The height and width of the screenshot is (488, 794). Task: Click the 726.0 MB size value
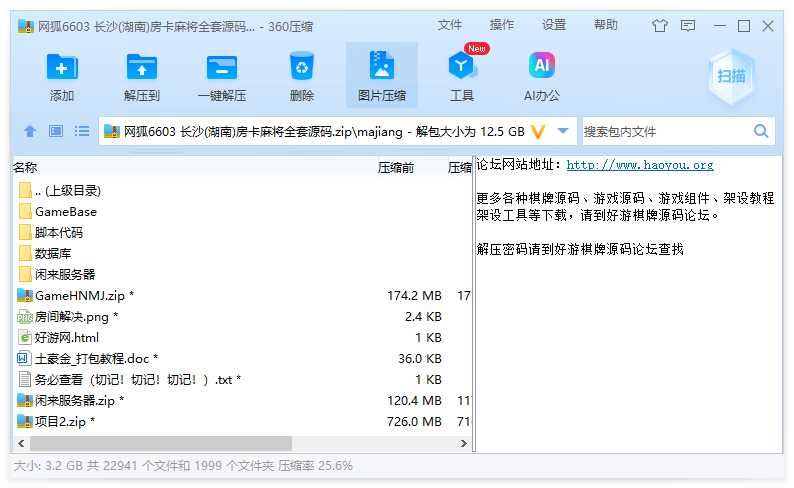pos(414,422)
